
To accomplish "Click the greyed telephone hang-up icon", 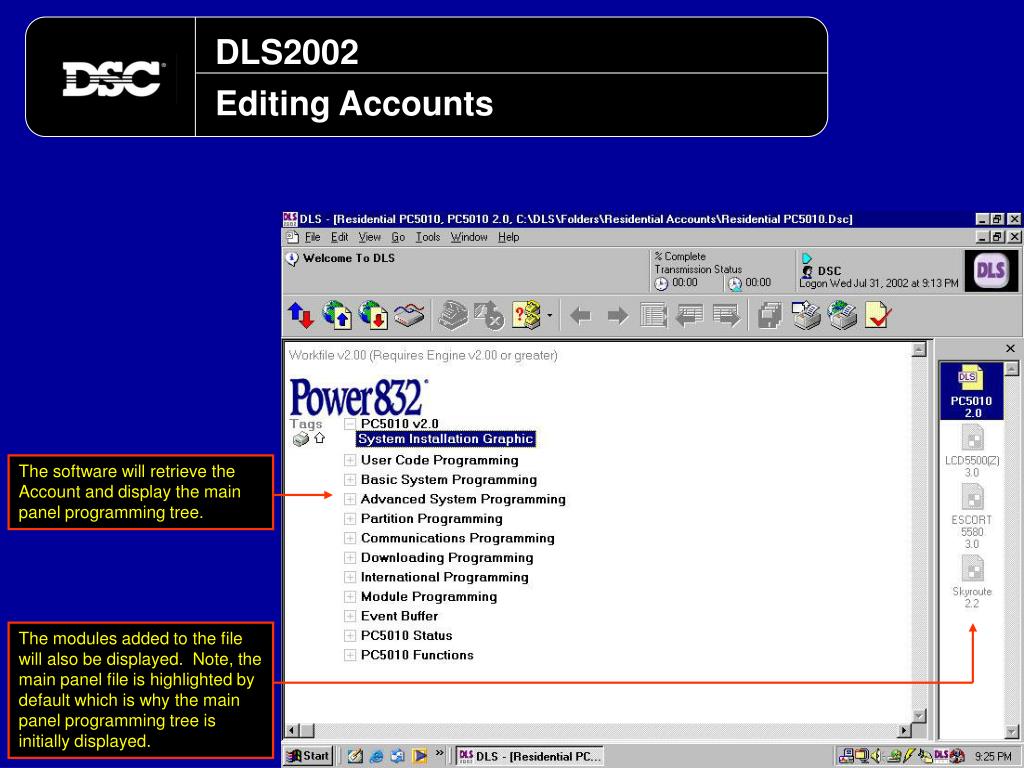I will point(453,315).
